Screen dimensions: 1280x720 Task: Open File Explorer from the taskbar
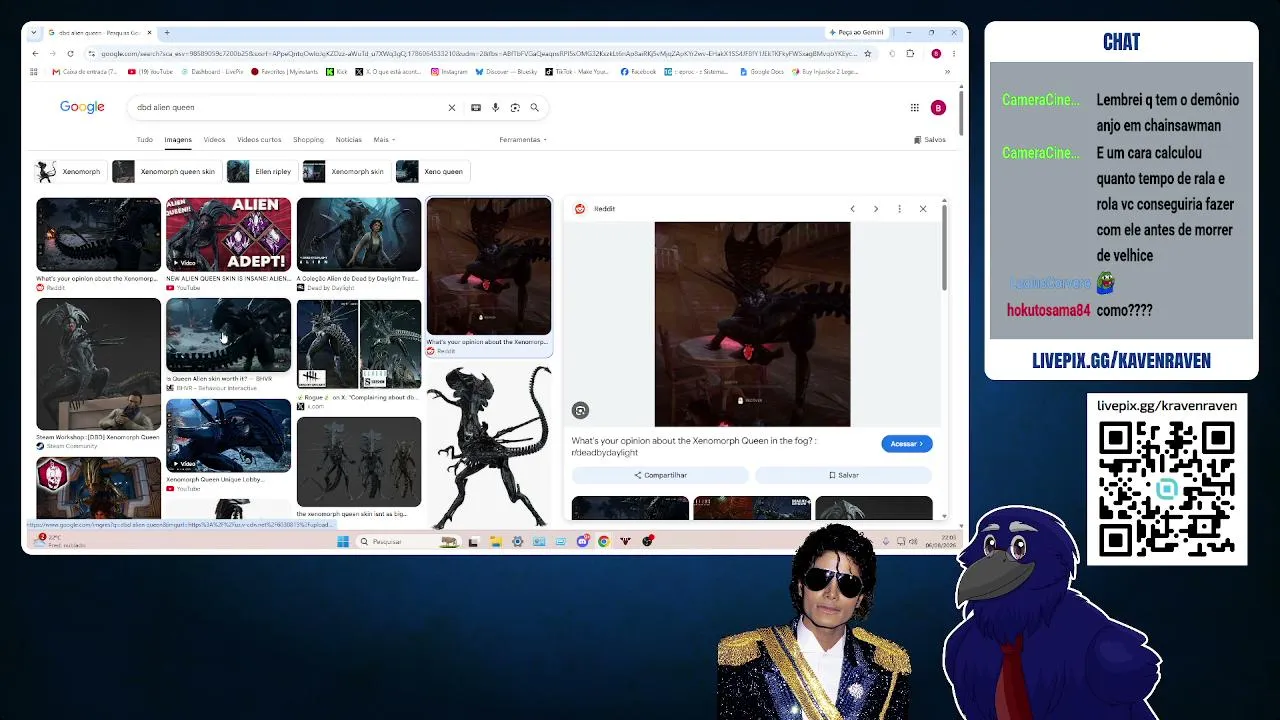(495, 541)
